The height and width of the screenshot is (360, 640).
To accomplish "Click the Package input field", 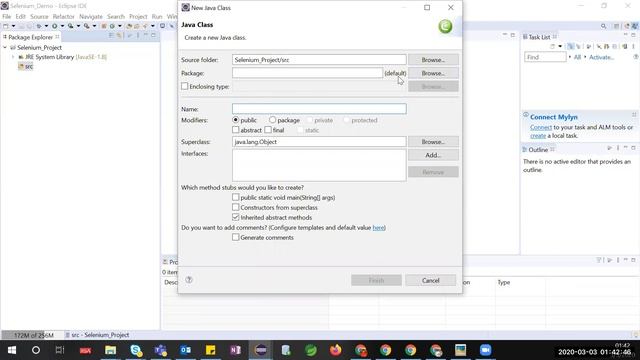I will click(x=307, y=73).
